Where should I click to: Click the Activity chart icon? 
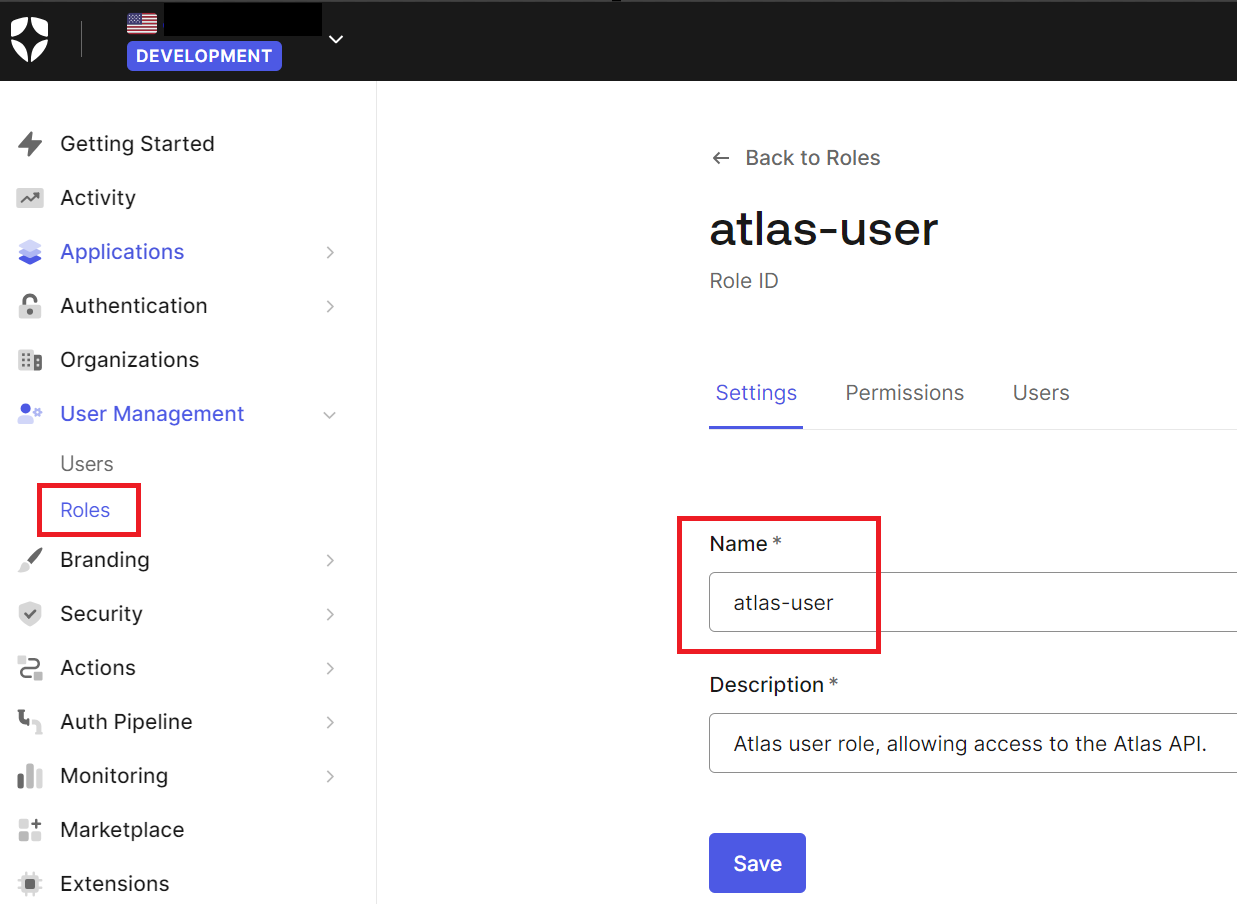tap(30, 198)
